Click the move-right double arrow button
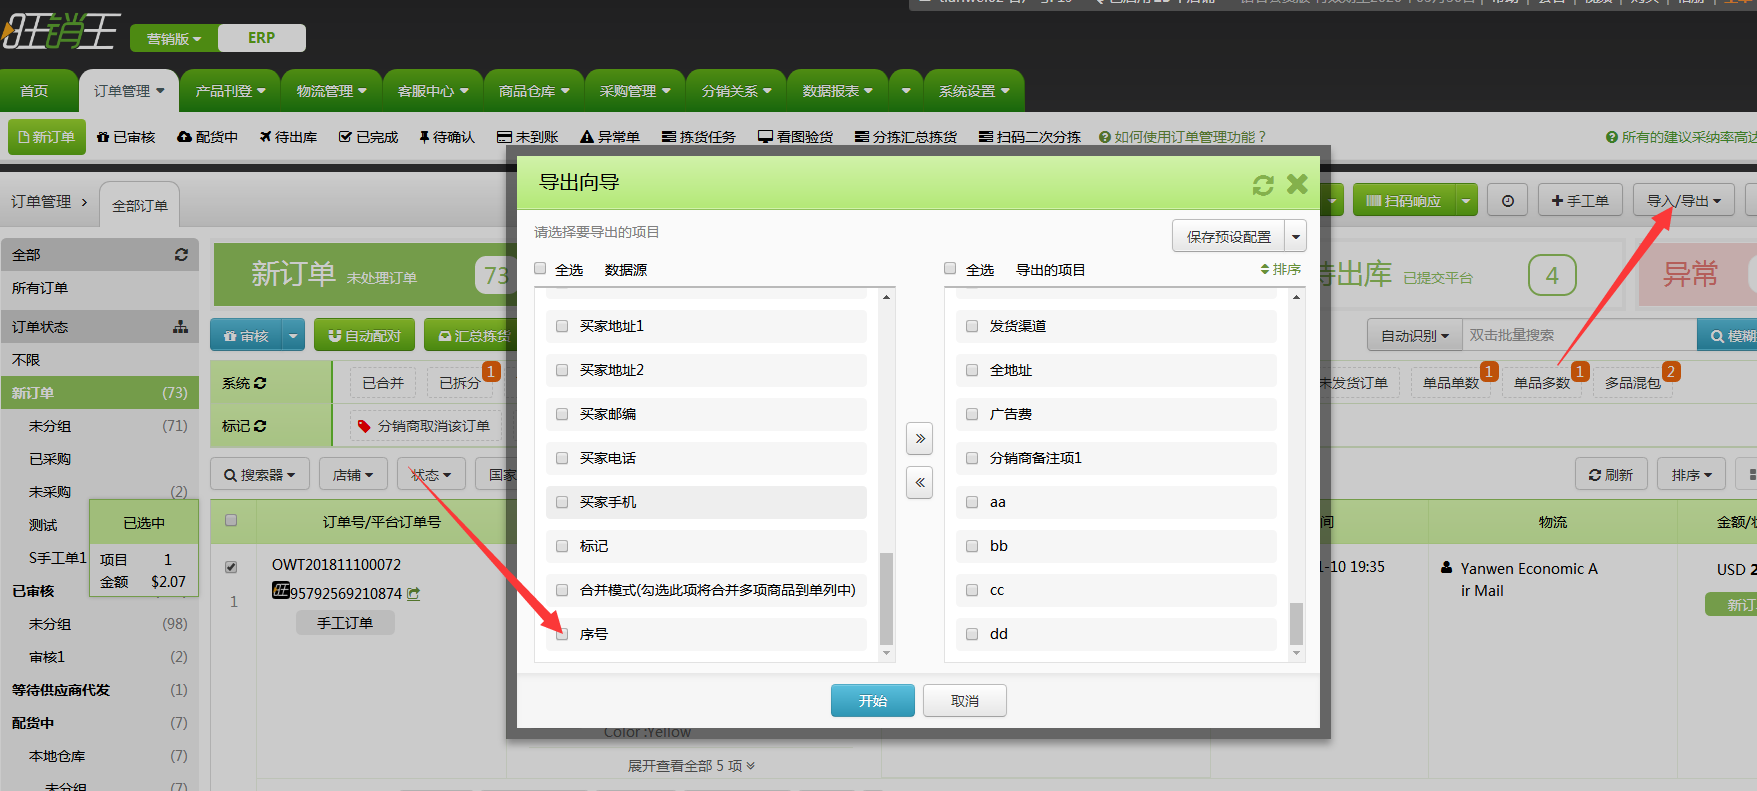 tap(920, 438)
